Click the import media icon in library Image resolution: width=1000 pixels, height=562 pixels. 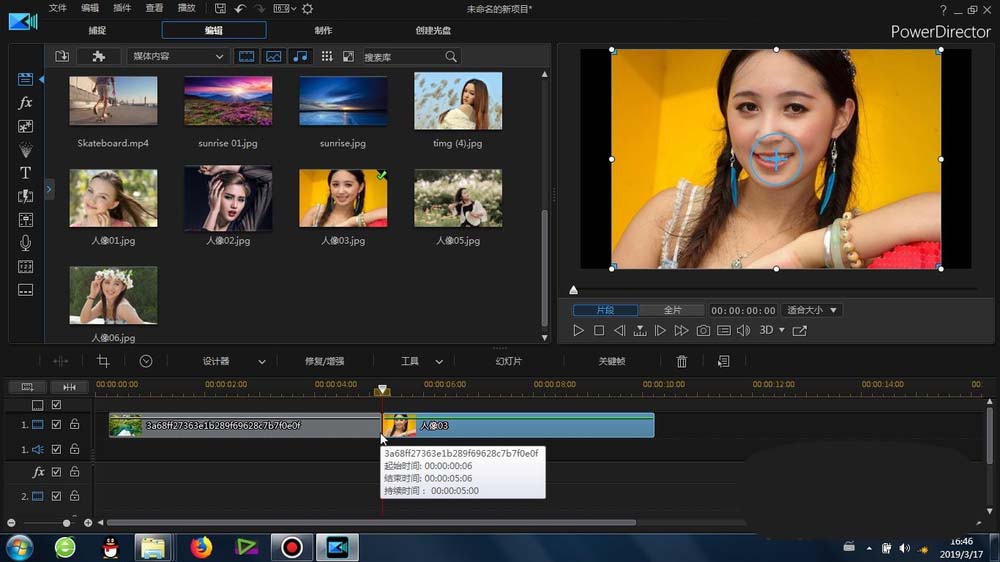(62, 57)
